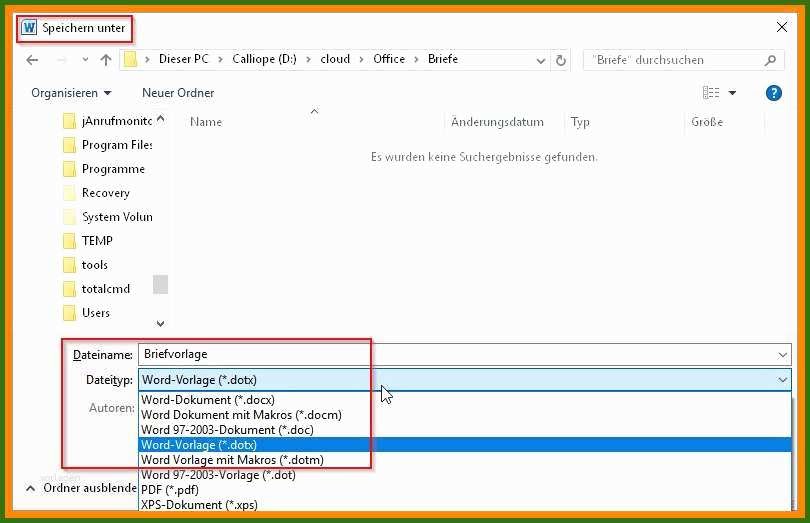Select System Volume folder in the tree
This screenshot has width=810, height=523.
(x=107, y=217)
